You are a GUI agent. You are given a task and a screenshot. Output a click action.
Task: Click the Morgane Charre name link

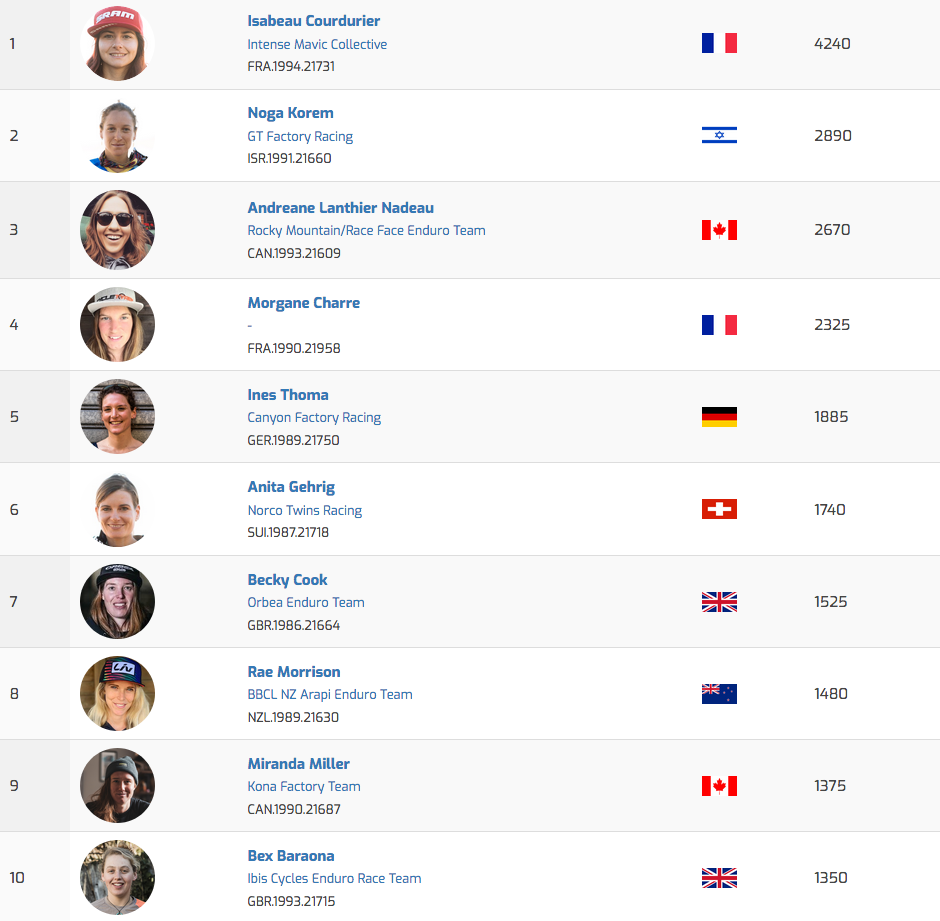[303, 303]
